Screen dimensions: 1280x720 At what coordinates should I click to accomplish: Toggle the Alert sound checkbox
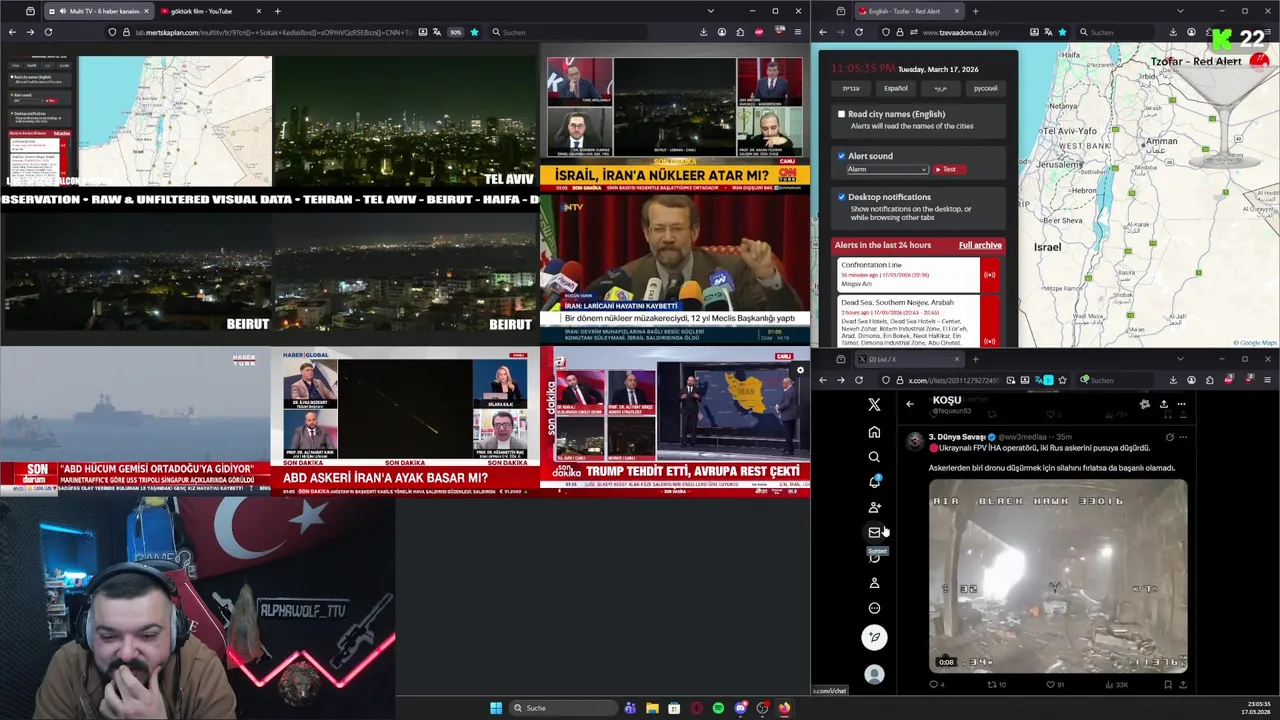[x=841, y=156]
